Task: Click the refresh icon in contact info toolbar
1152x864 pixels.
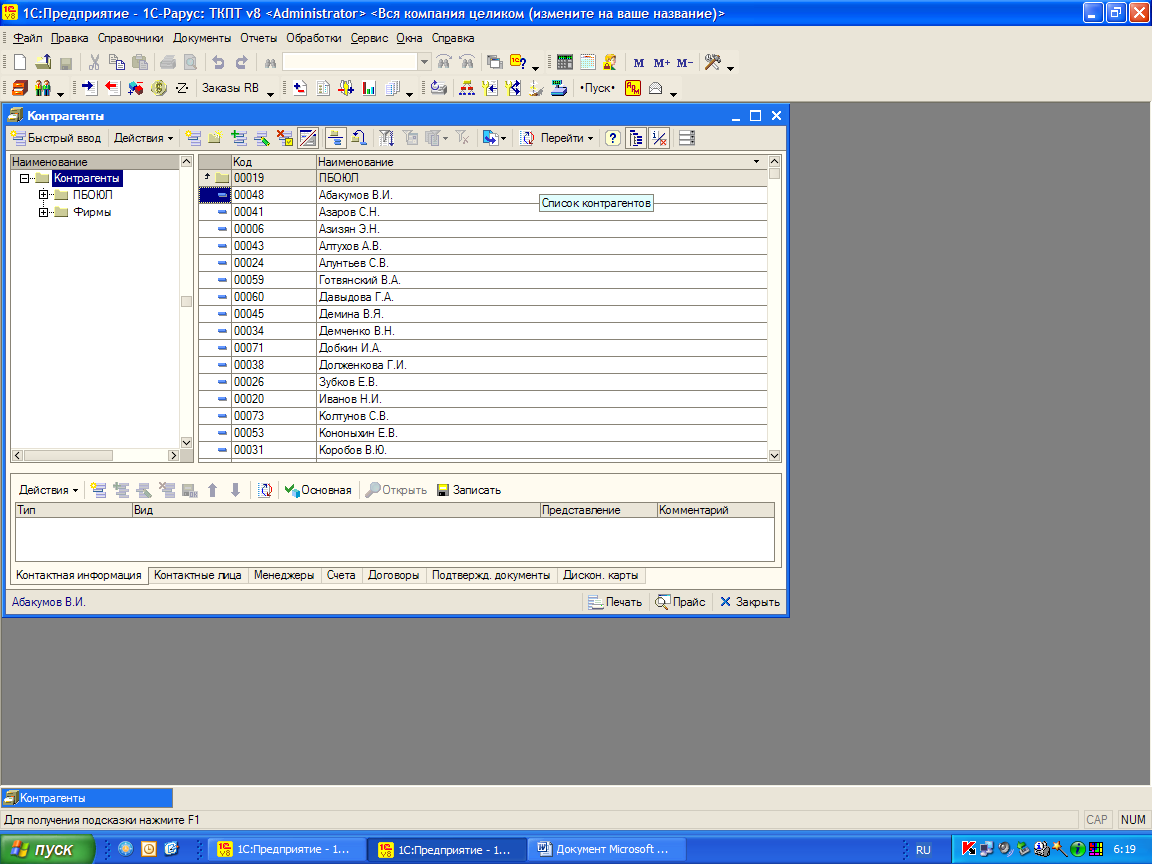Action: pos(265,490)
